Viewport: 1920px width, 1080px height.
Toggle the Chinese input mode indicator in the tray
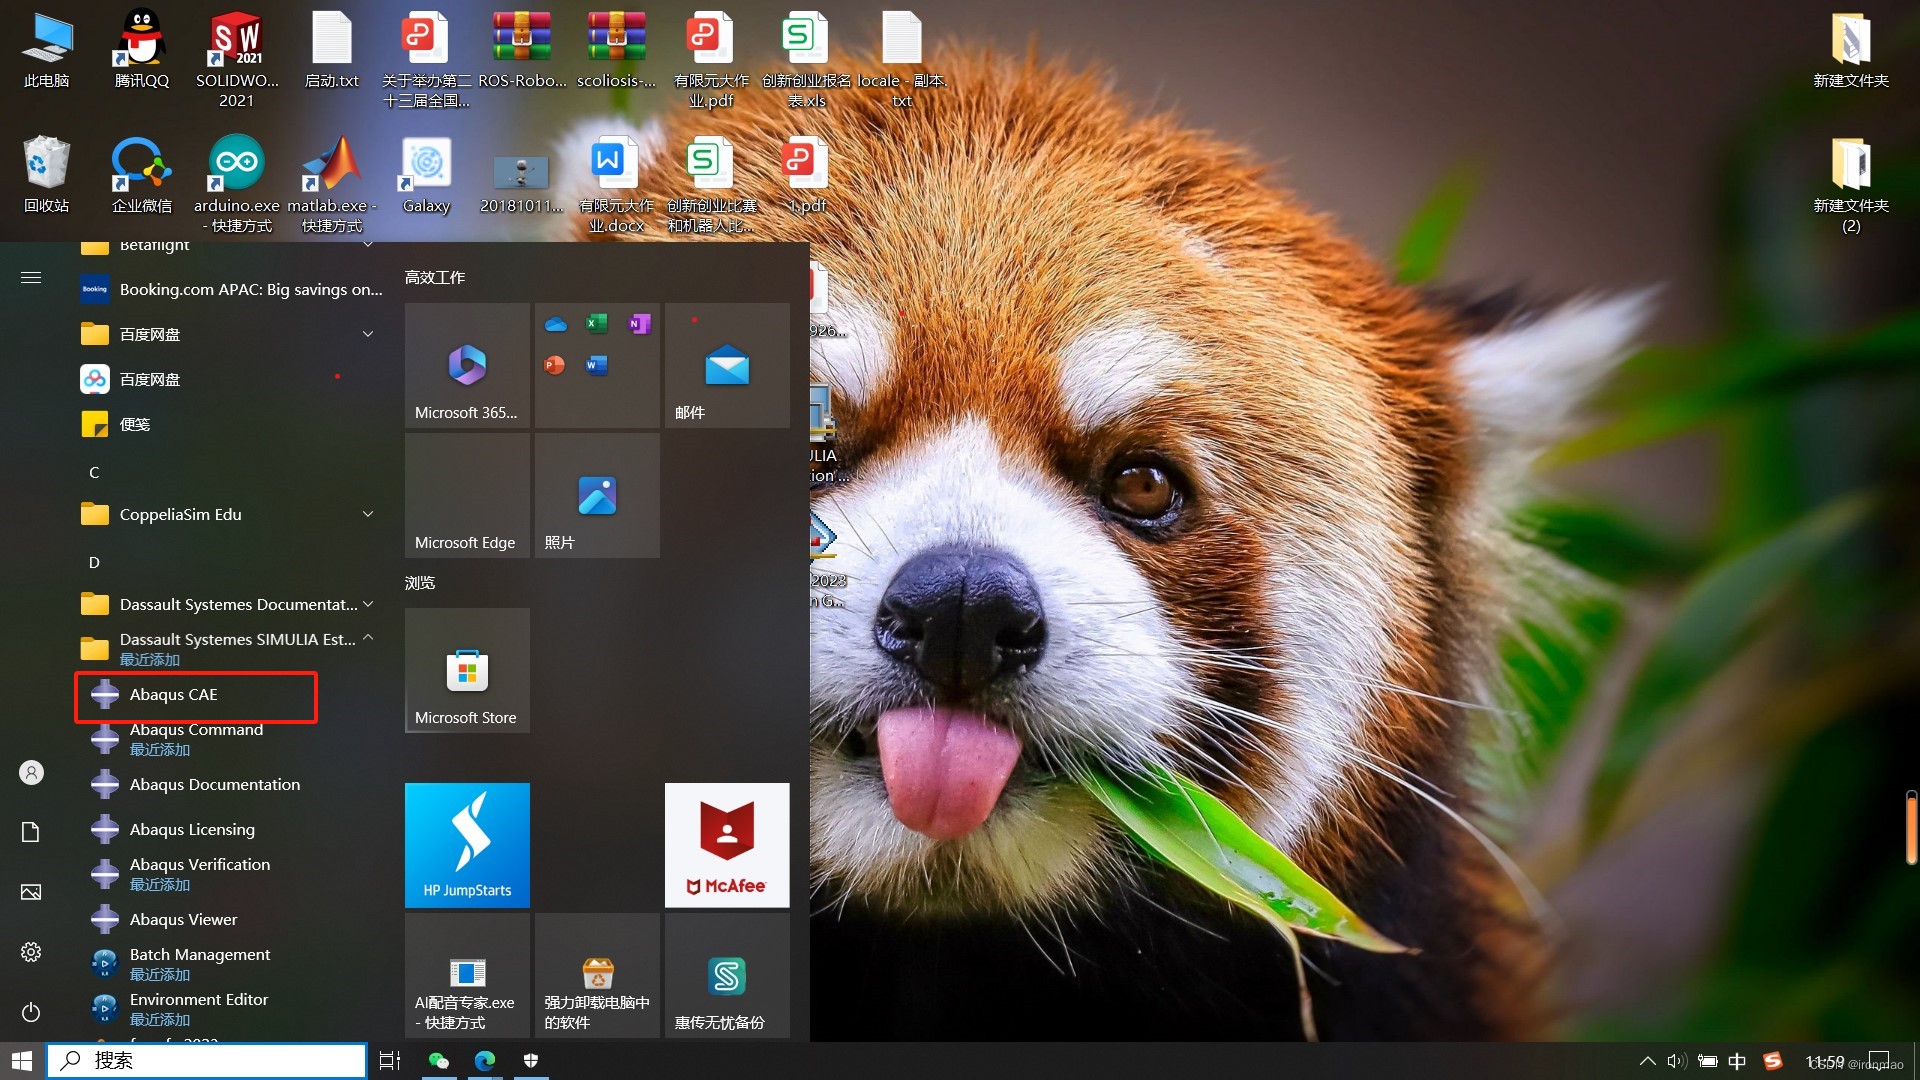1737,1061
